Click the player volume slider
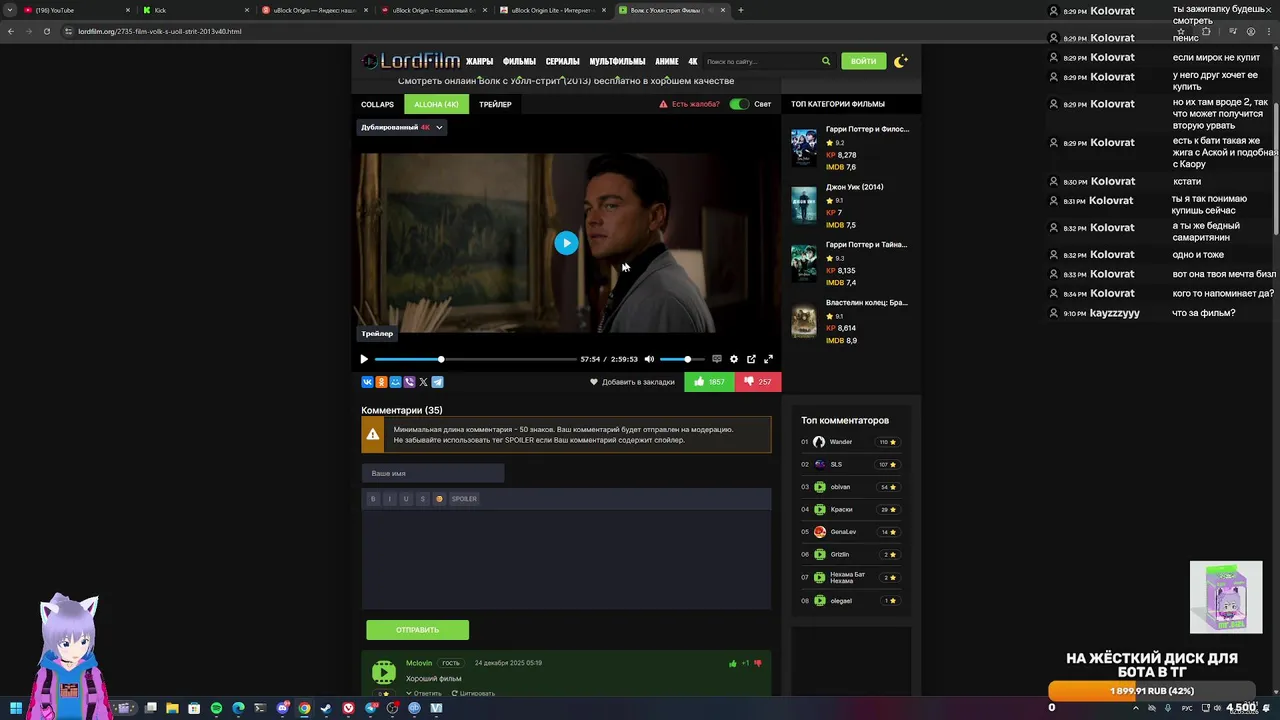 coord(682,359)
